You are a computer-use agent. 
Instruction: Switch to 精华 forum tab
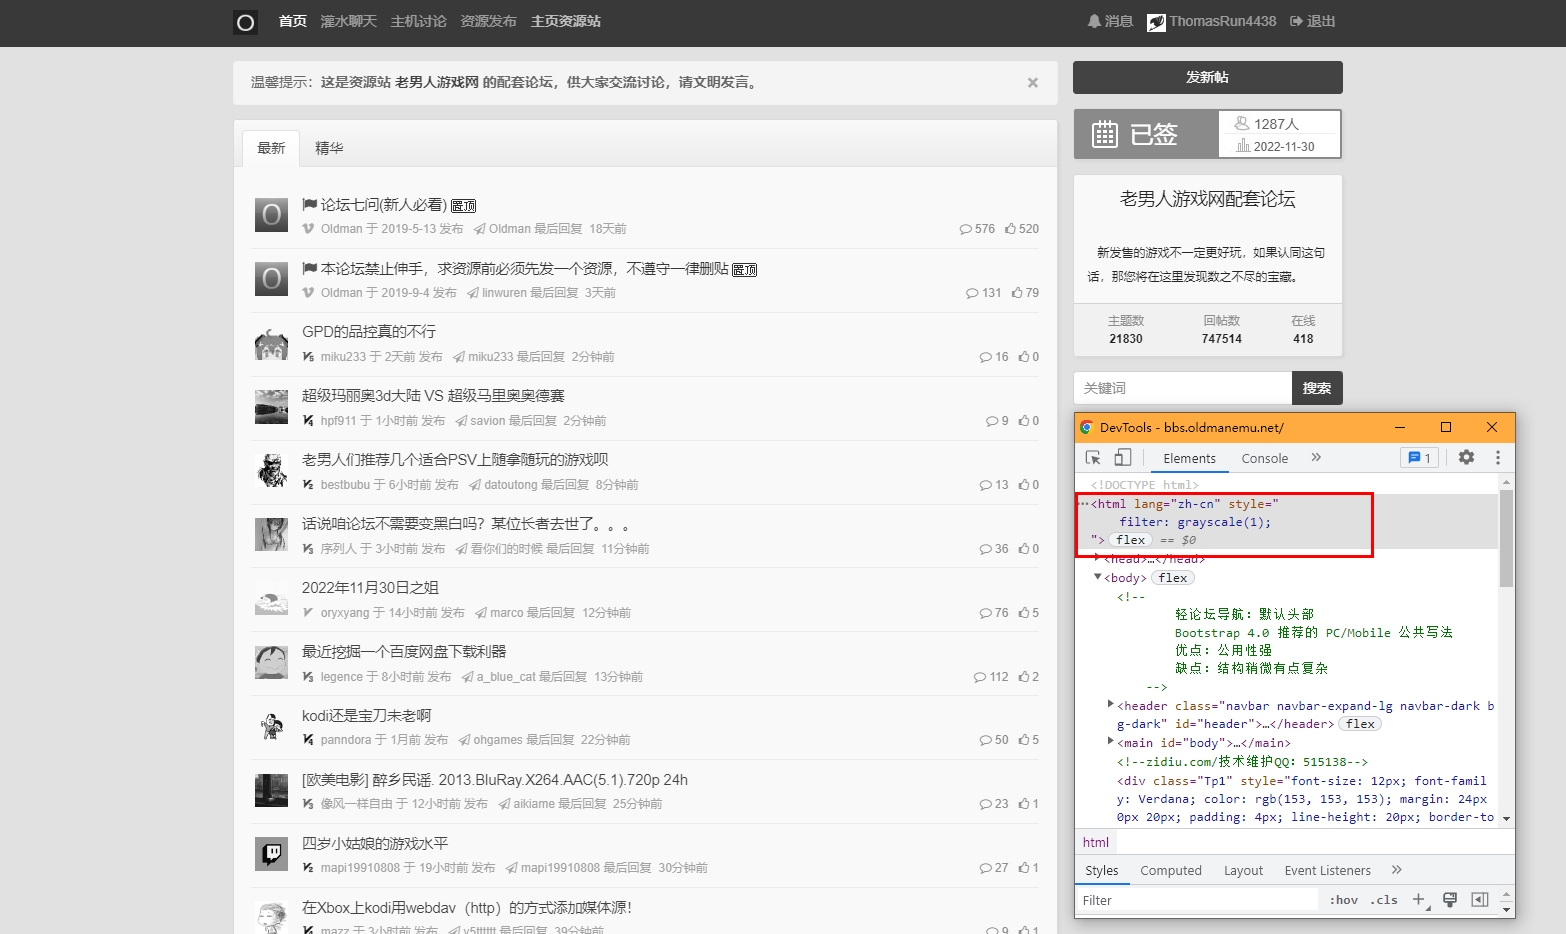point(329,148)
